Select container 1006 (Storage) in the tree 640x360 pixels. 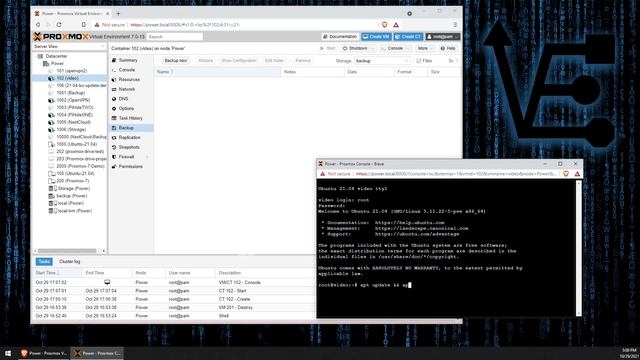tap(71, 129)
